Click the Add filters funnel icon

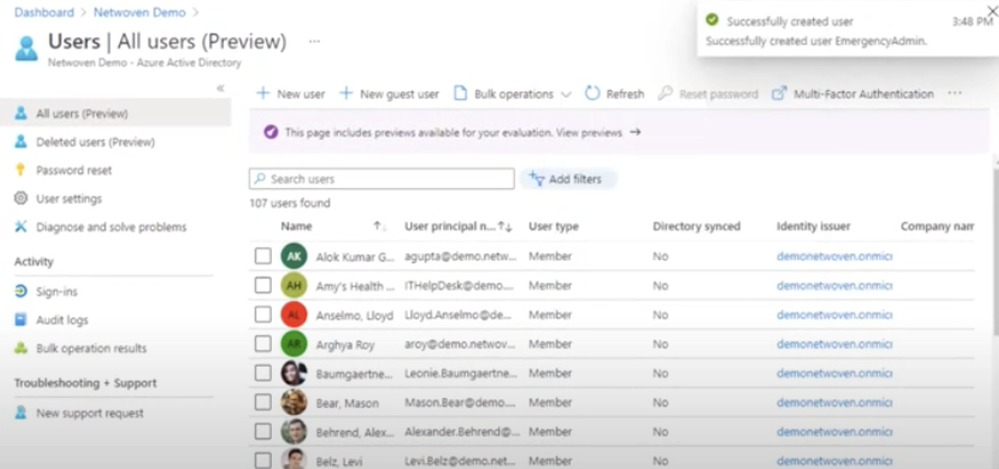click(x=536, y=179)
